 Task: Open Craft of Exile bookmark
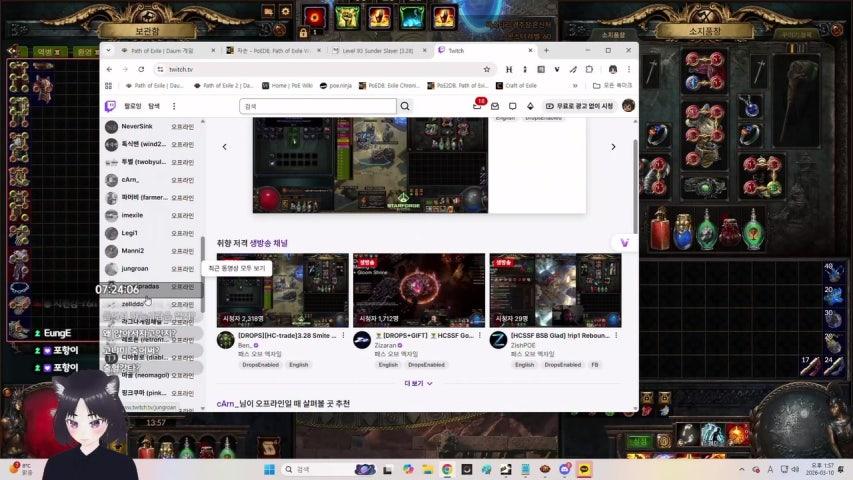point(516,85)
